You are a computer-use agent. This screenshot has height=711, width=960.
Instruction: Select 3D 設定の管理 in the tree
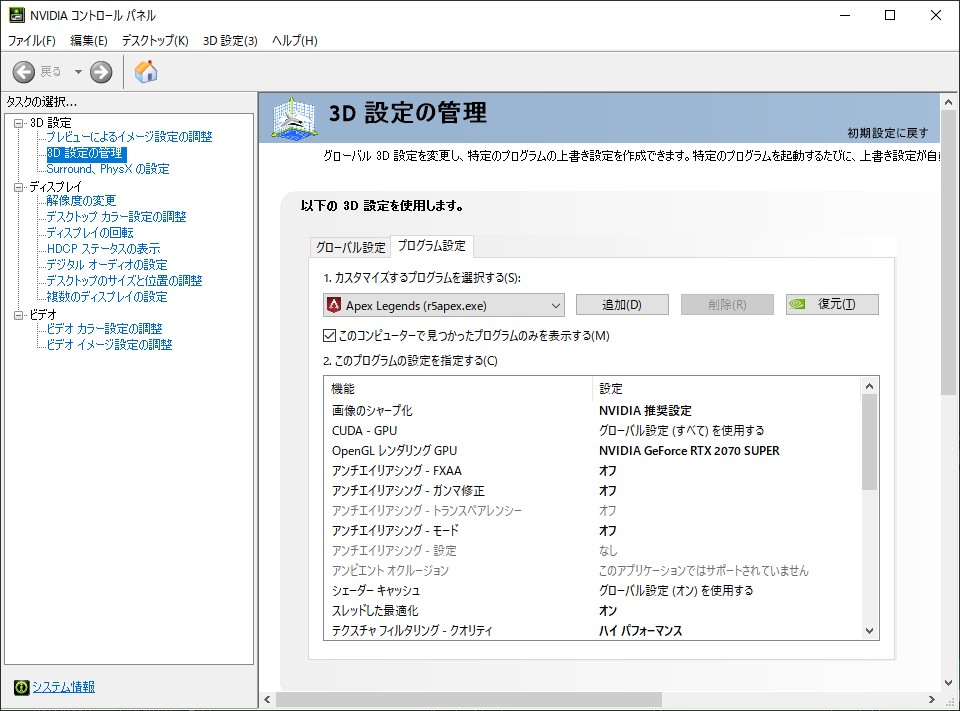(86, 153)
